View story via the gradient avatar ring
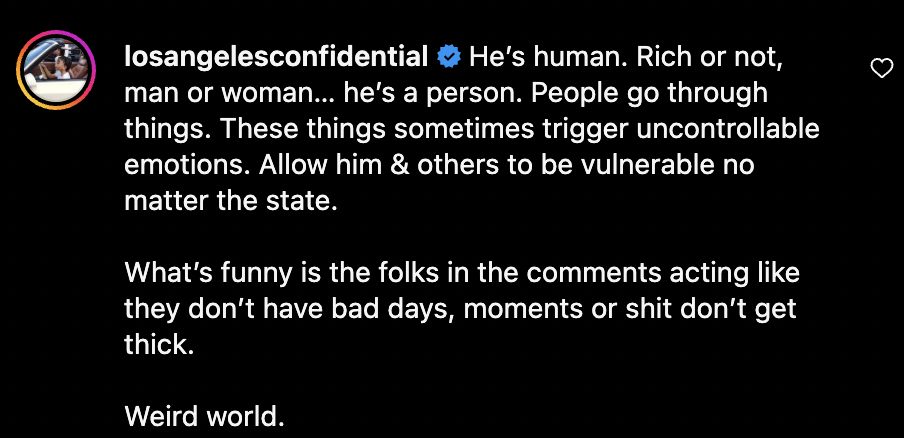Screen dimensions: 904x438 [x=56, y=70]
